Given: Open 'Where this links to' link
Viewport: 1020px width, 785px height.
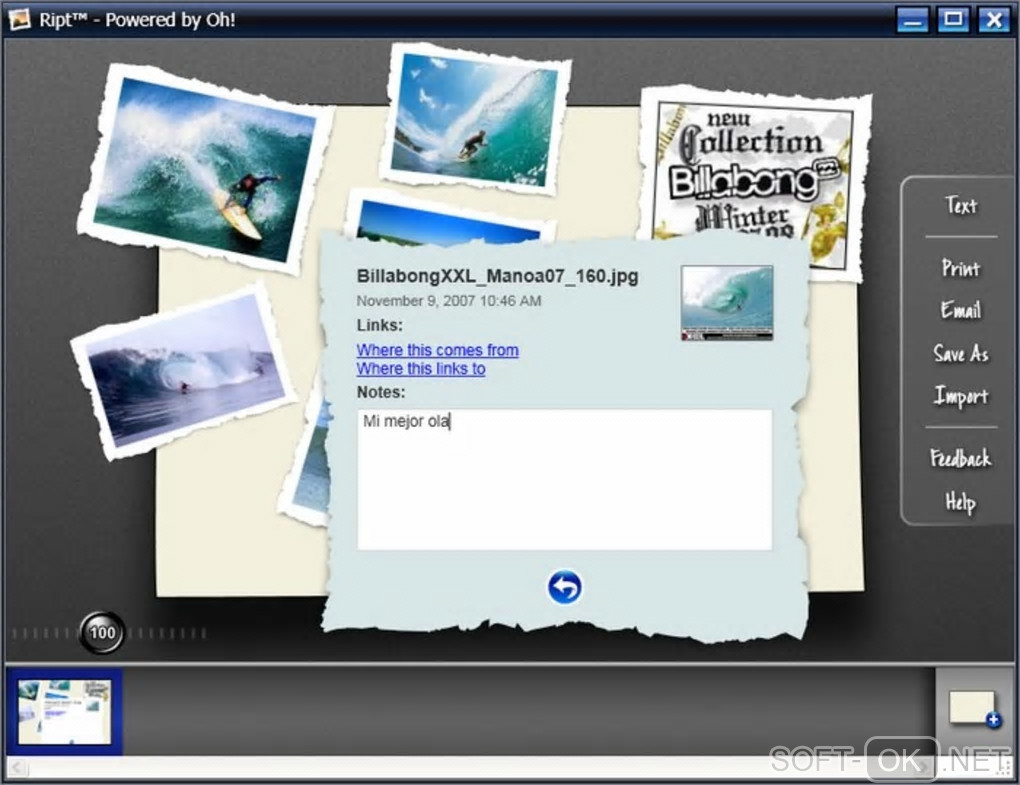Looking at the screenshot, I should click(x=421, y=369).
